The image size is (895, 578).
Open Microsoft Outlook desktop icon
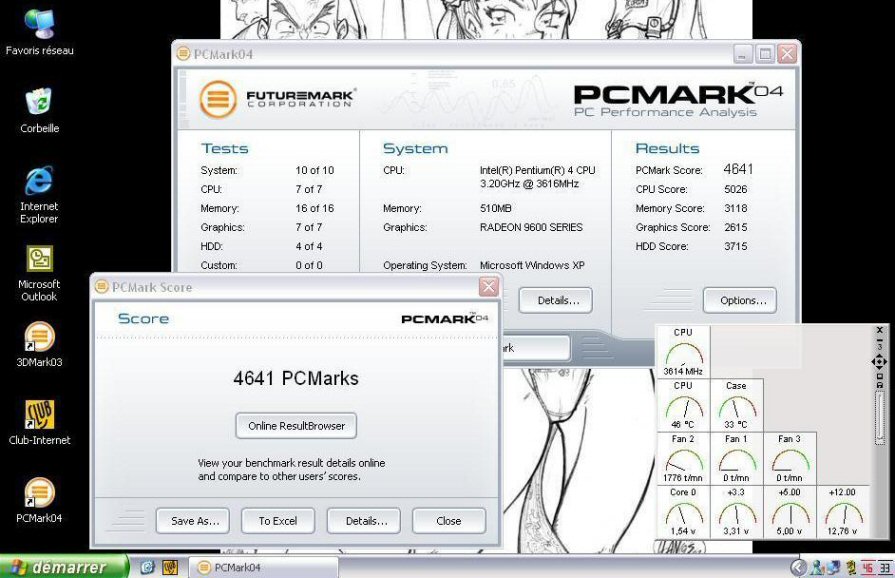tap(39, 273)
